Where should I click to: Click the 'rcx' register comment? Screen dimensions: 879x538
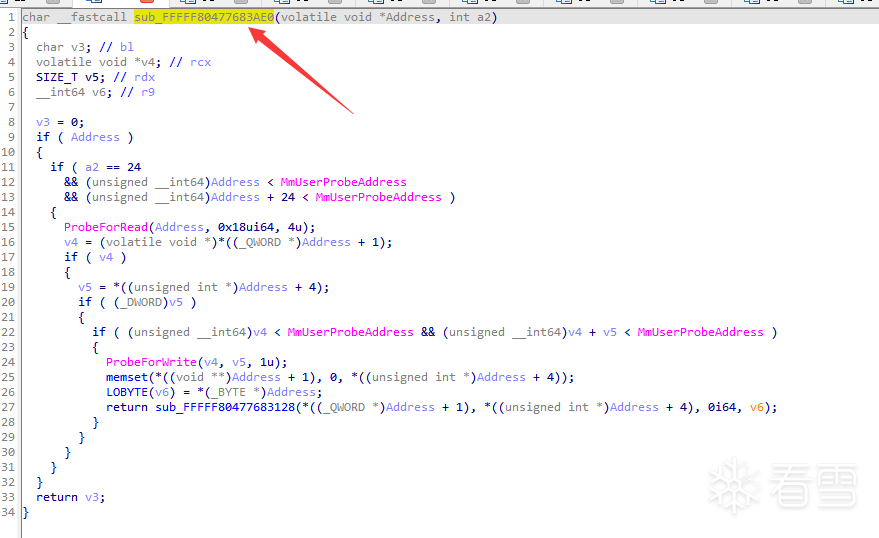pyautogui.click(x=201, y=62)
